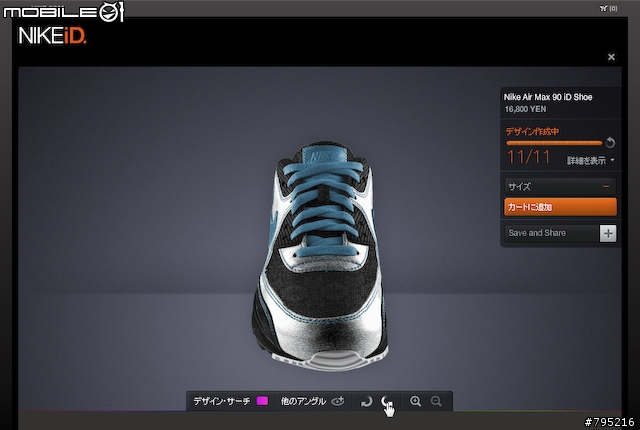Click the 16,800 YEN price
640x430 pixels.
(525, 109)
